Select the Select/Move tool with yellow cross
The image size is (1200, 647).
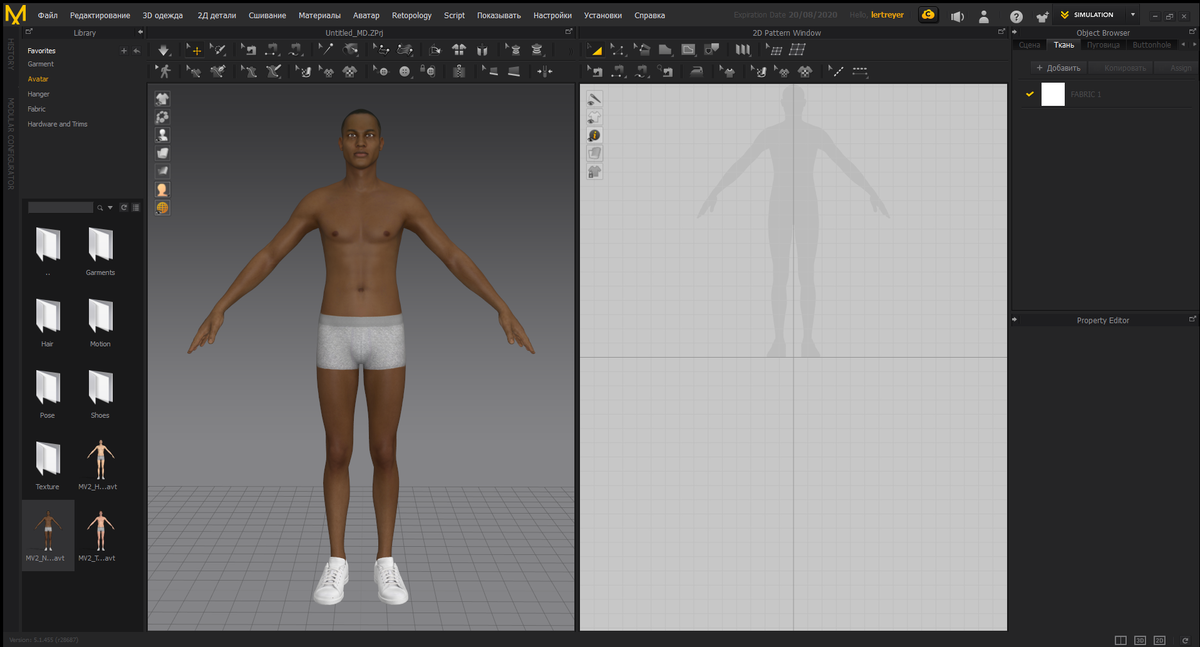coord(194,50)
